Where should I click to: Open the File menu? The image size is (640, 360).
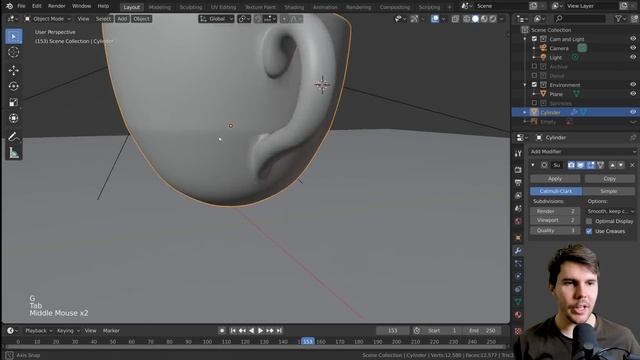[x=21, y=6]
